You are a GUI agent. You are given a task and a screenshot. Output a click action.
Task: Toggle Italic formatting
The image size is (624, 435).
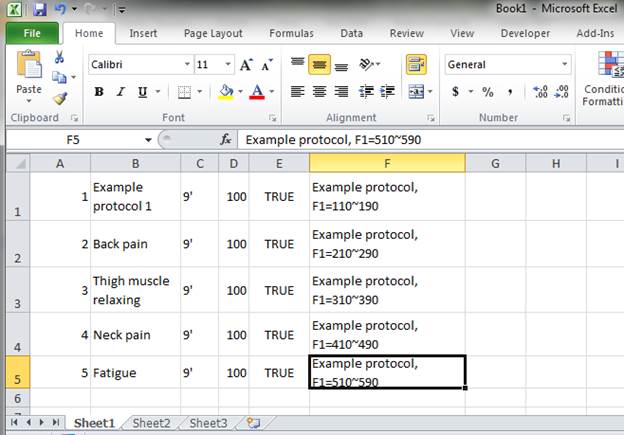point(120,92)
